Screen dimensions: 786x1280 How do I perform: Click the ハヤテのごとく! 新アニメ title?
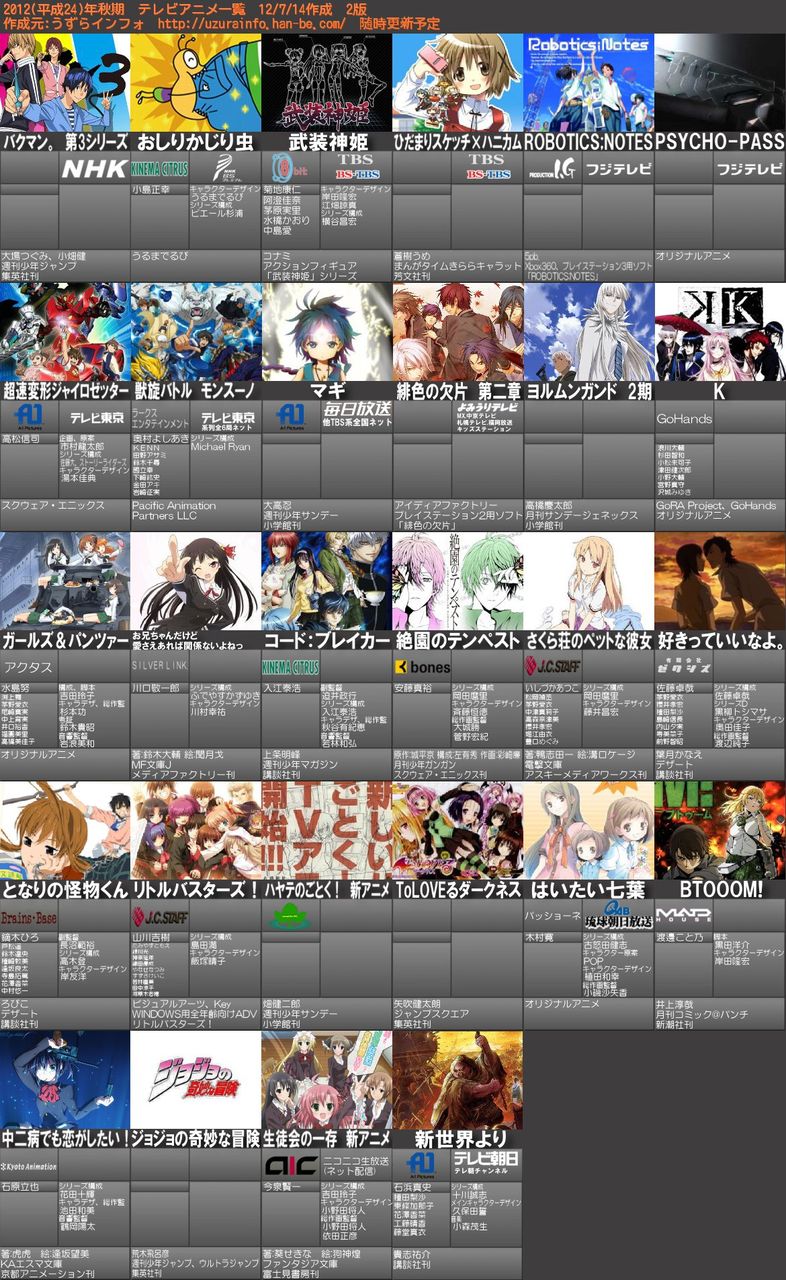coord(327,890)
